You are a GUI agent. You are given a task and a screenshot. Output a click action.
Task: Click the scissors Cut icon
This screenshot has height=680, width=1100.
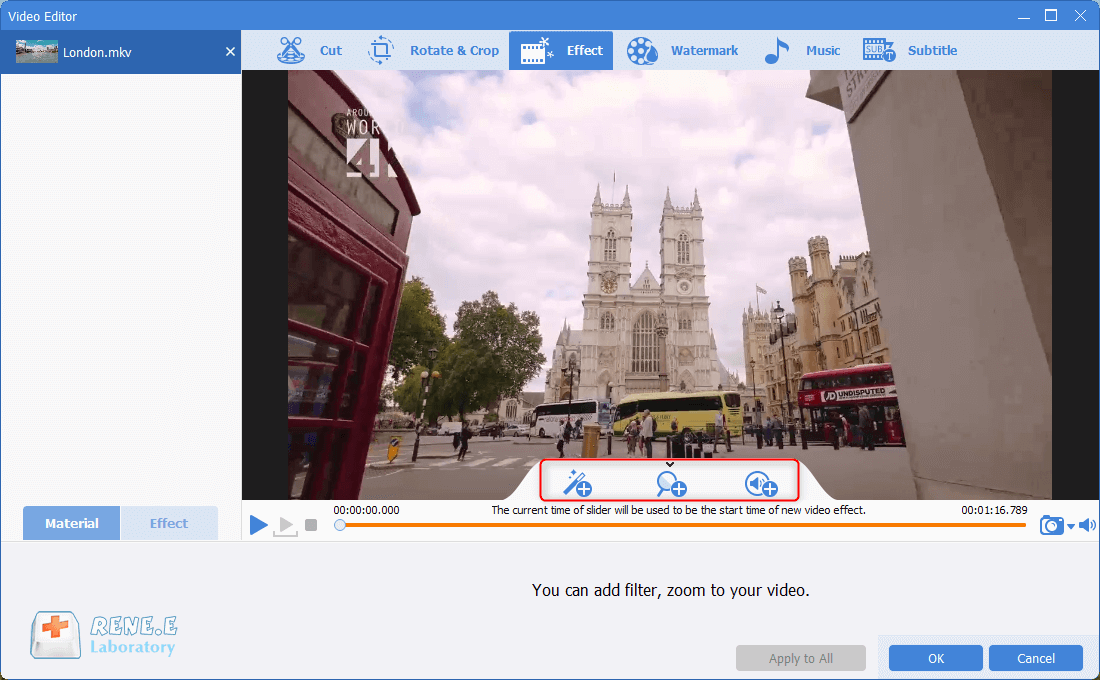290,51
